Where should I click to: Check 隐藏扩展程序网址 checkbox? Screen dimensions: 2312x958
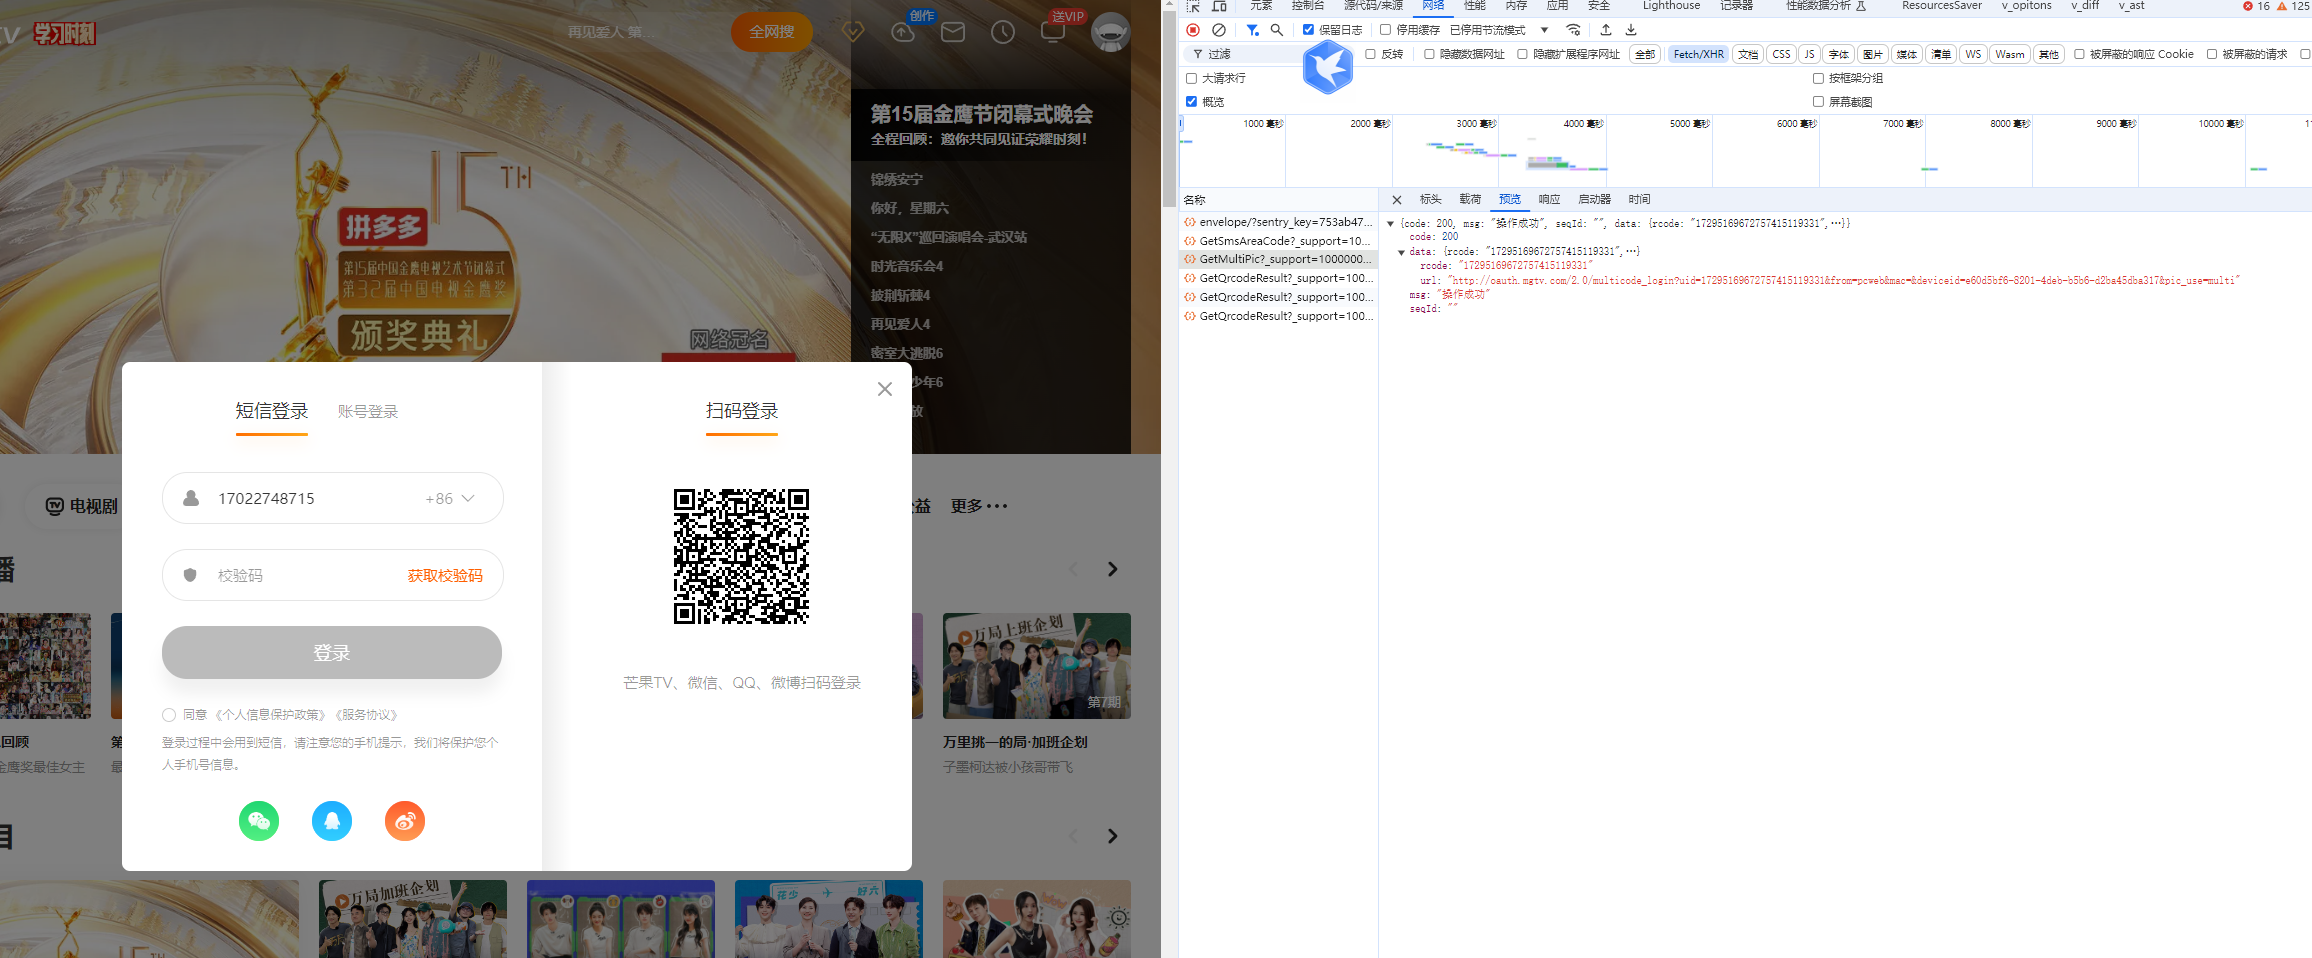(1523, 54)
